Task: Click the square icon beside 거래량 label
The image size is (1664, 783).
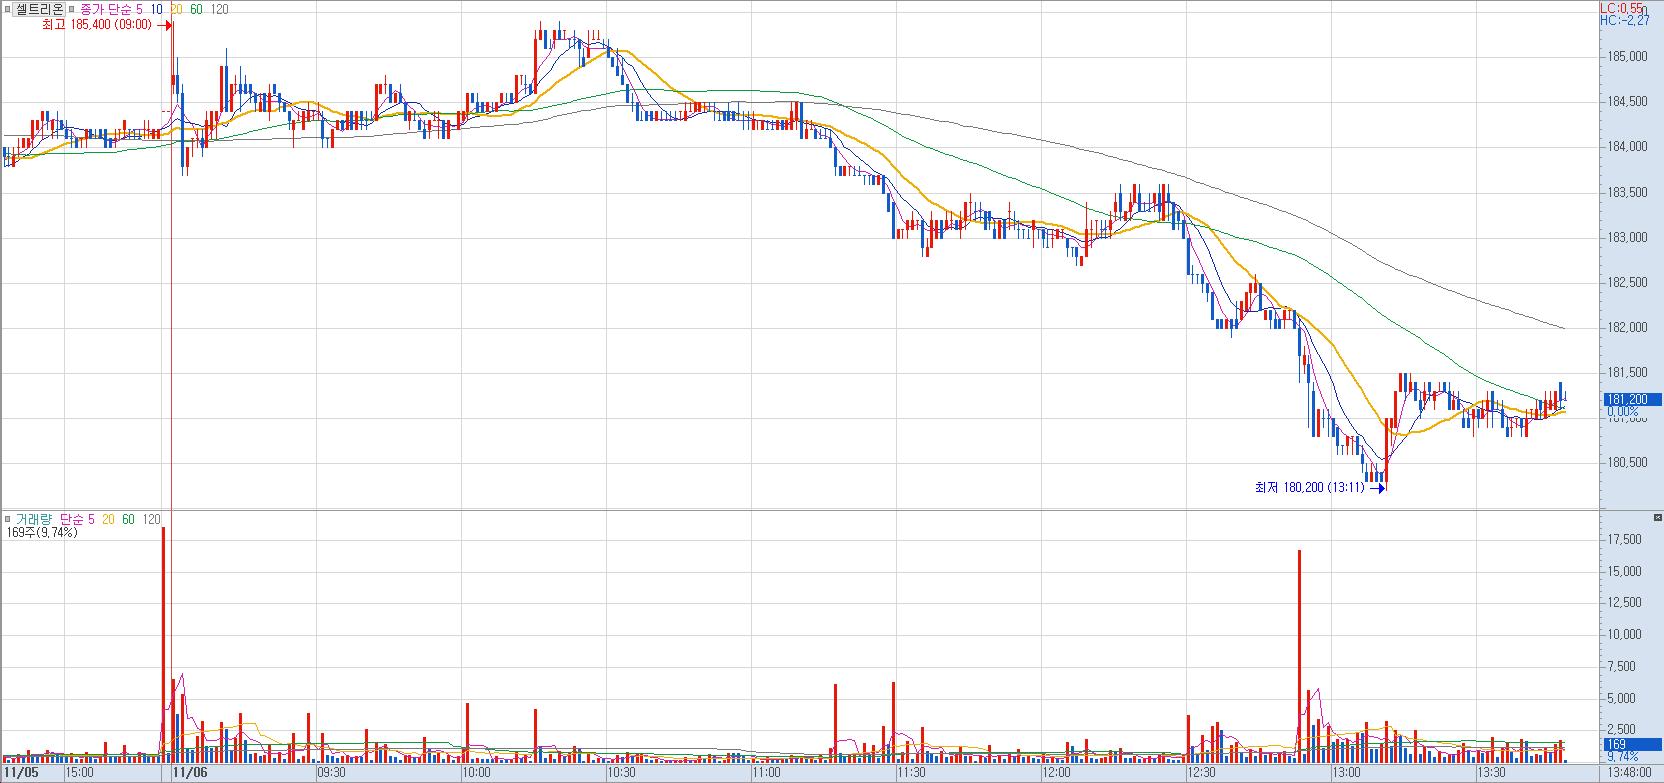Action: point(8,519)
